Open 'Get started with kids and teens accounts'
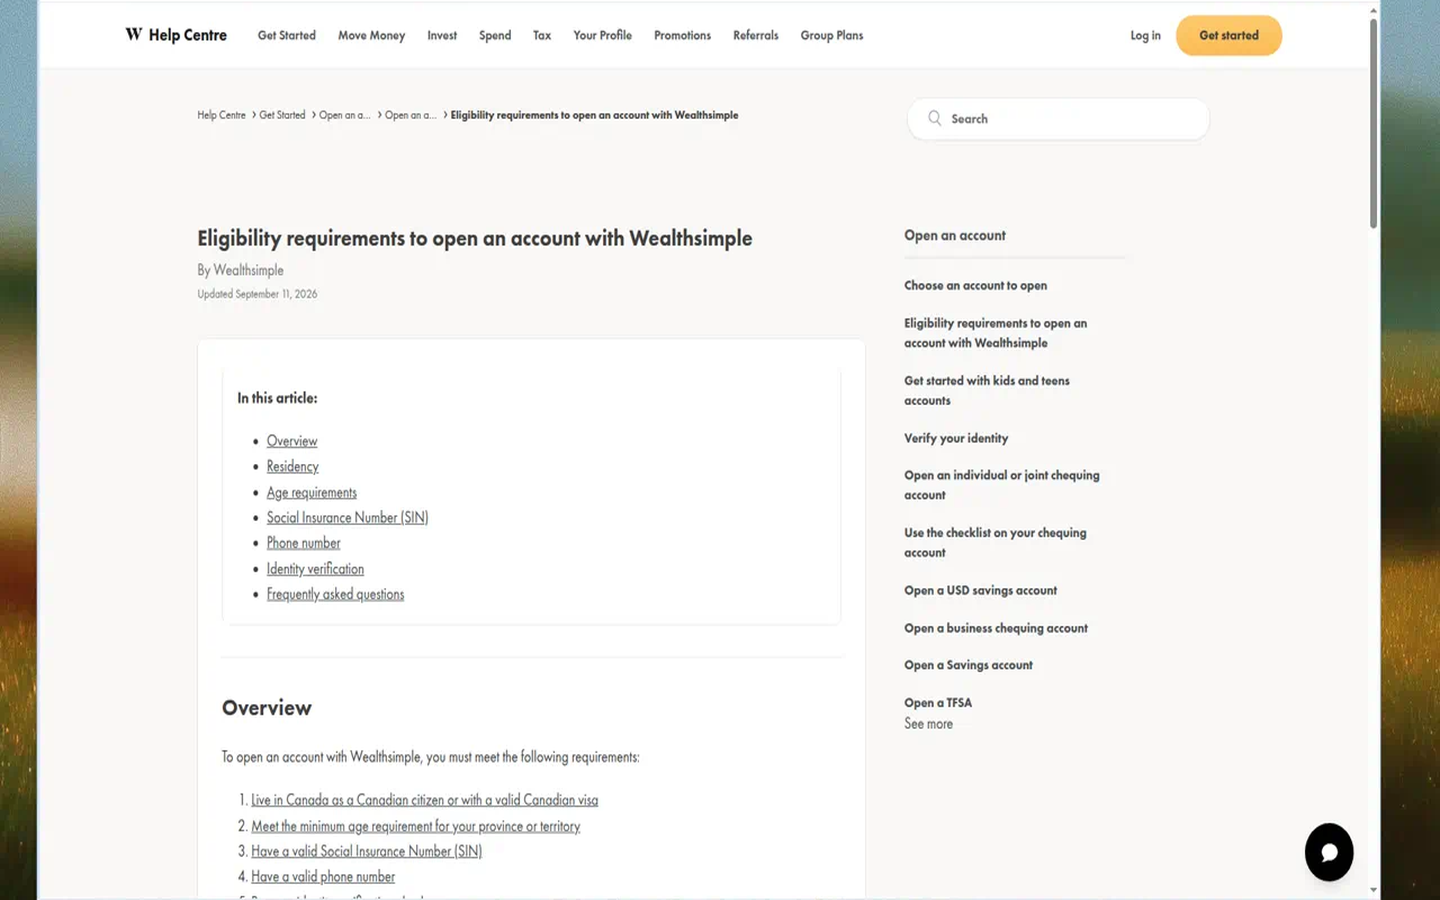The image size is (1440, 900). (x=986, y=390)
